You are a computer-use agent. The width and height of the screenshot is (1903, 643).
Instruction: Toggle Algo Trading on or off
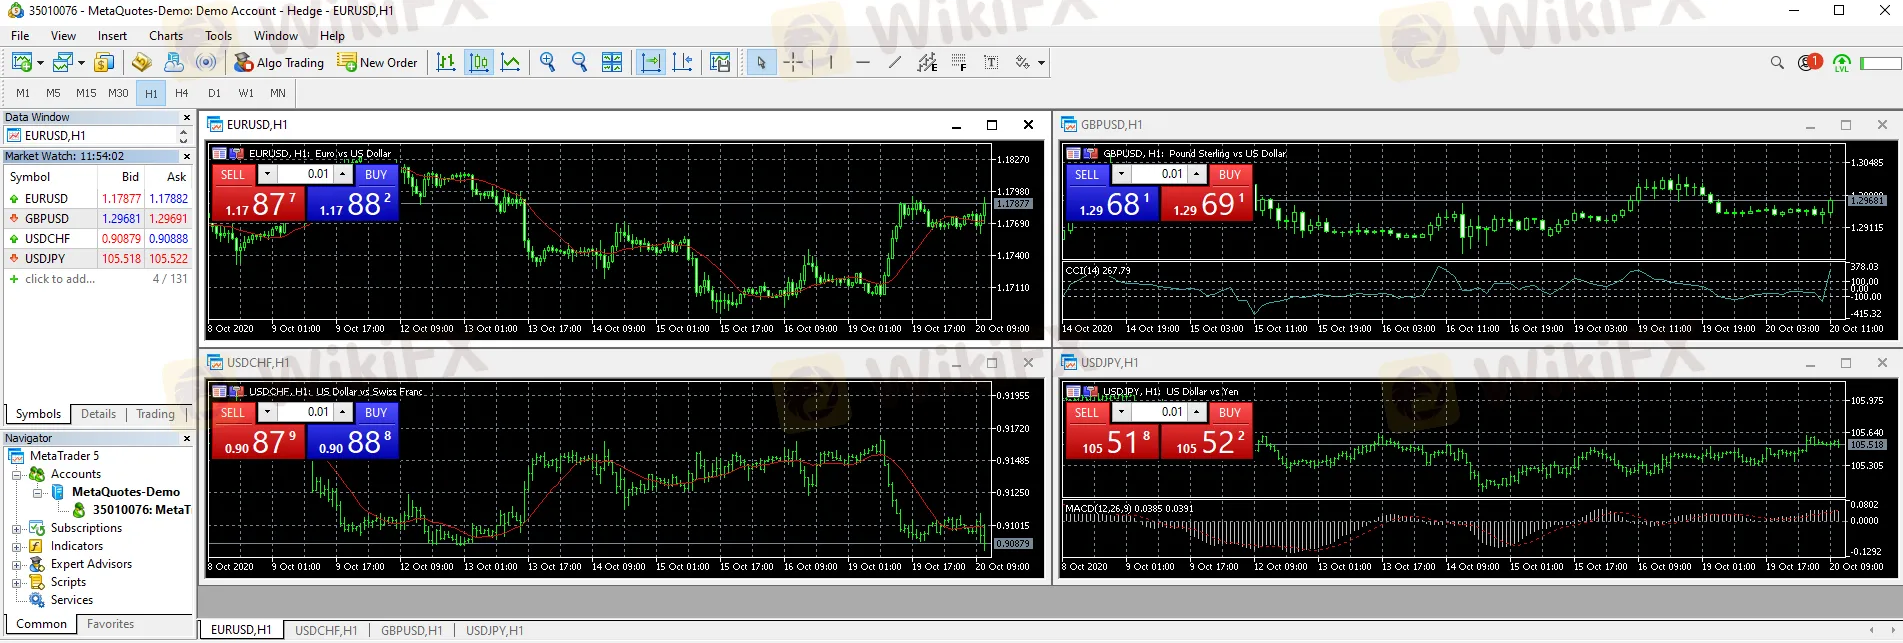click(279, 62)
